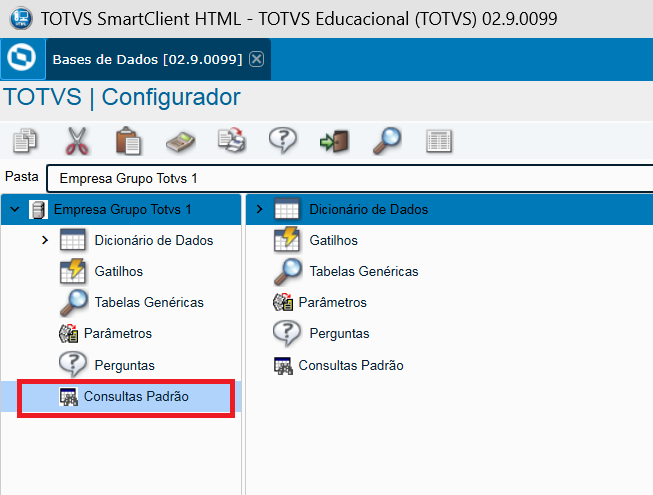Click the Pasta path input field
This screenshot has height=495, width=653.
[349, 179]
